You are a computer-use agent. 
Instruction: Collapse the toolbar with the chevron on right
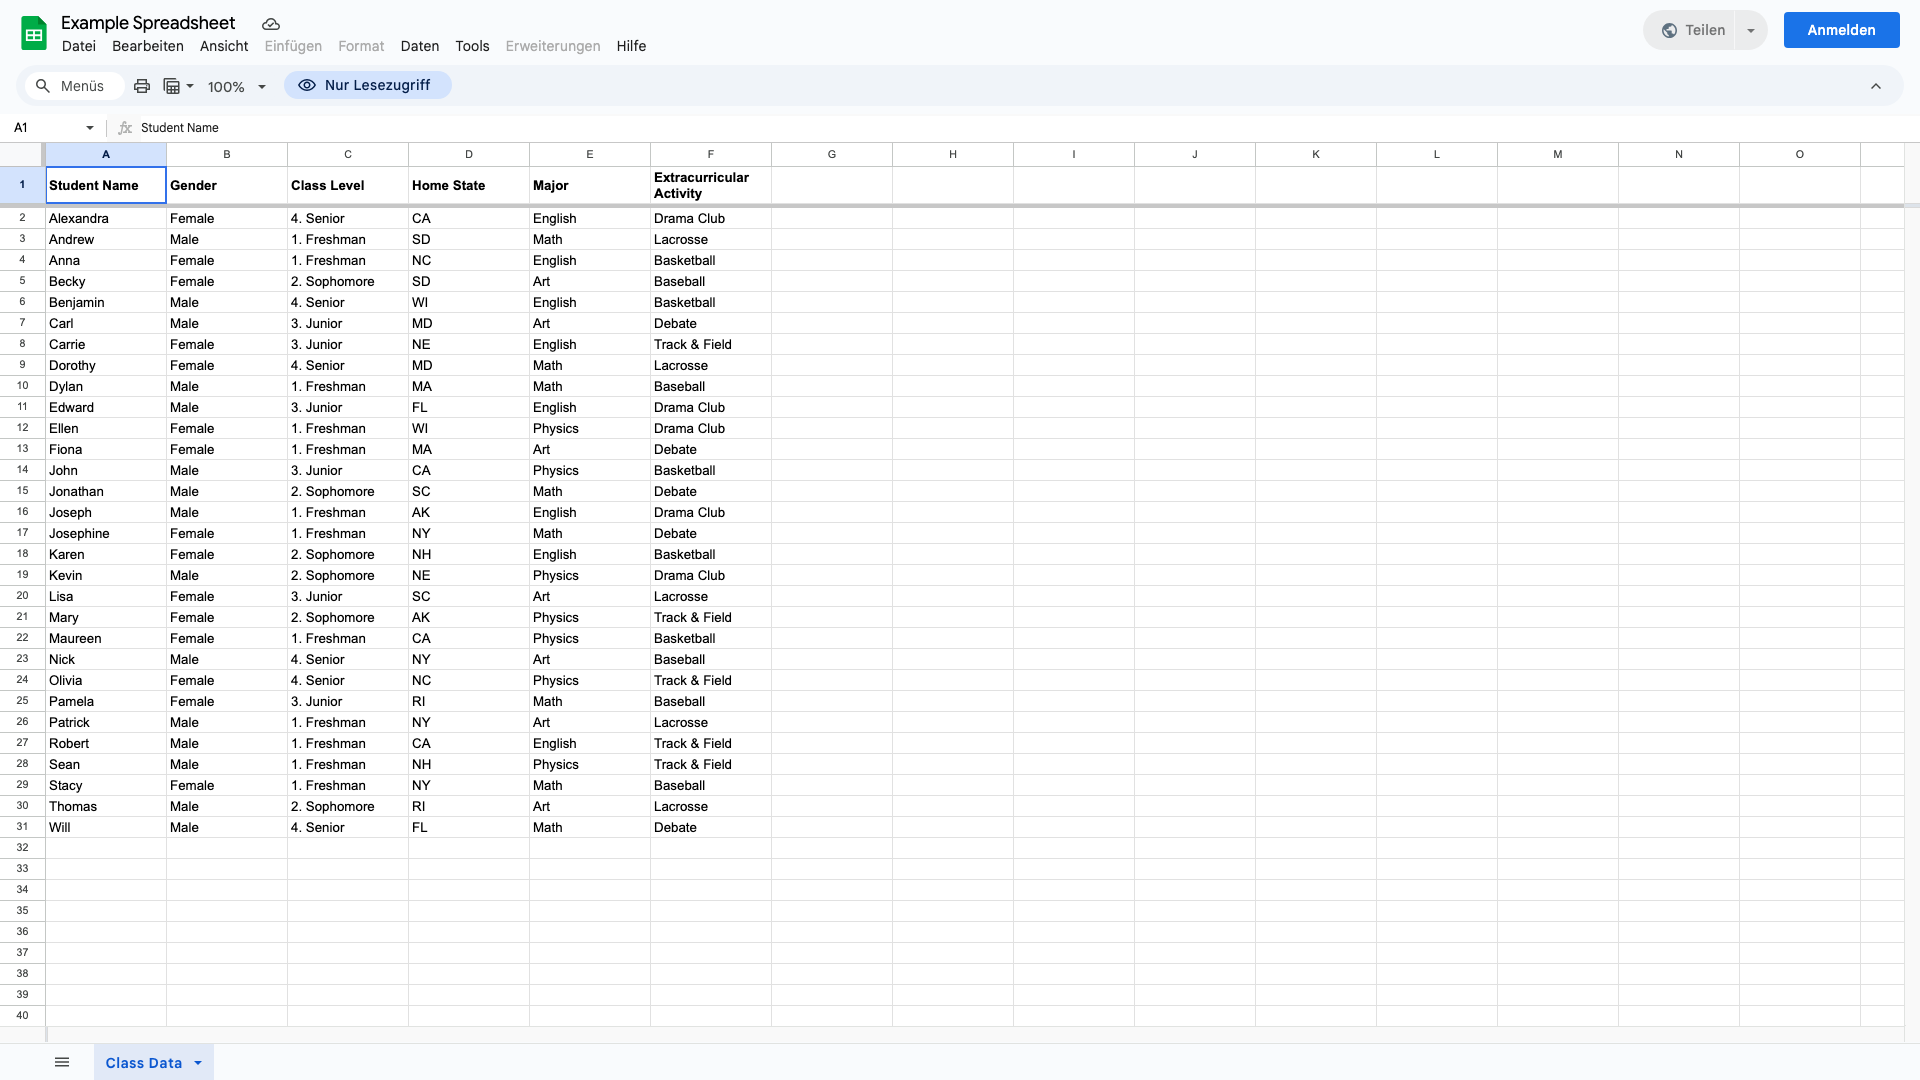click(x=1876, y=86)
